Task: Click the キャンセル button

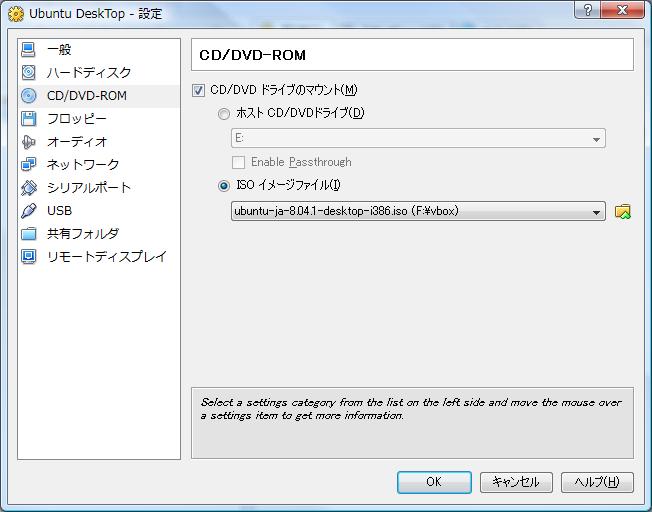Action: [x=516, y=482]
